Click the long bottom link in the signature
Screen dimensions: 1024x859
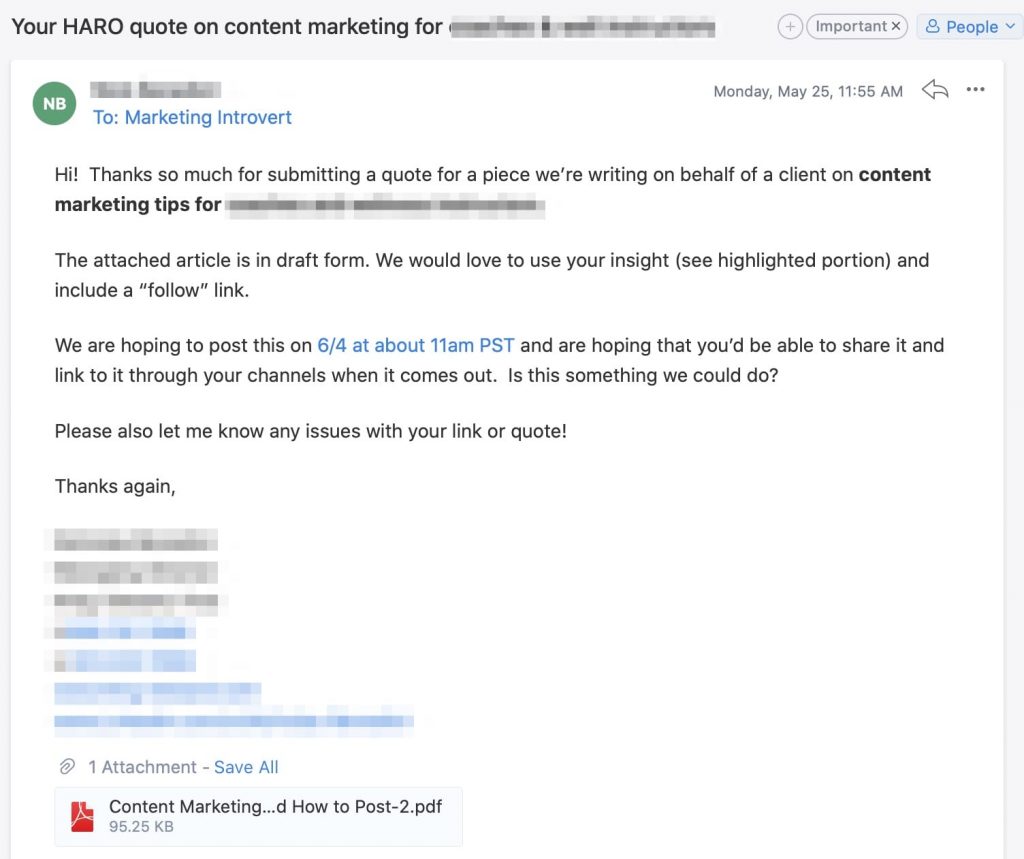coord(234,724)
